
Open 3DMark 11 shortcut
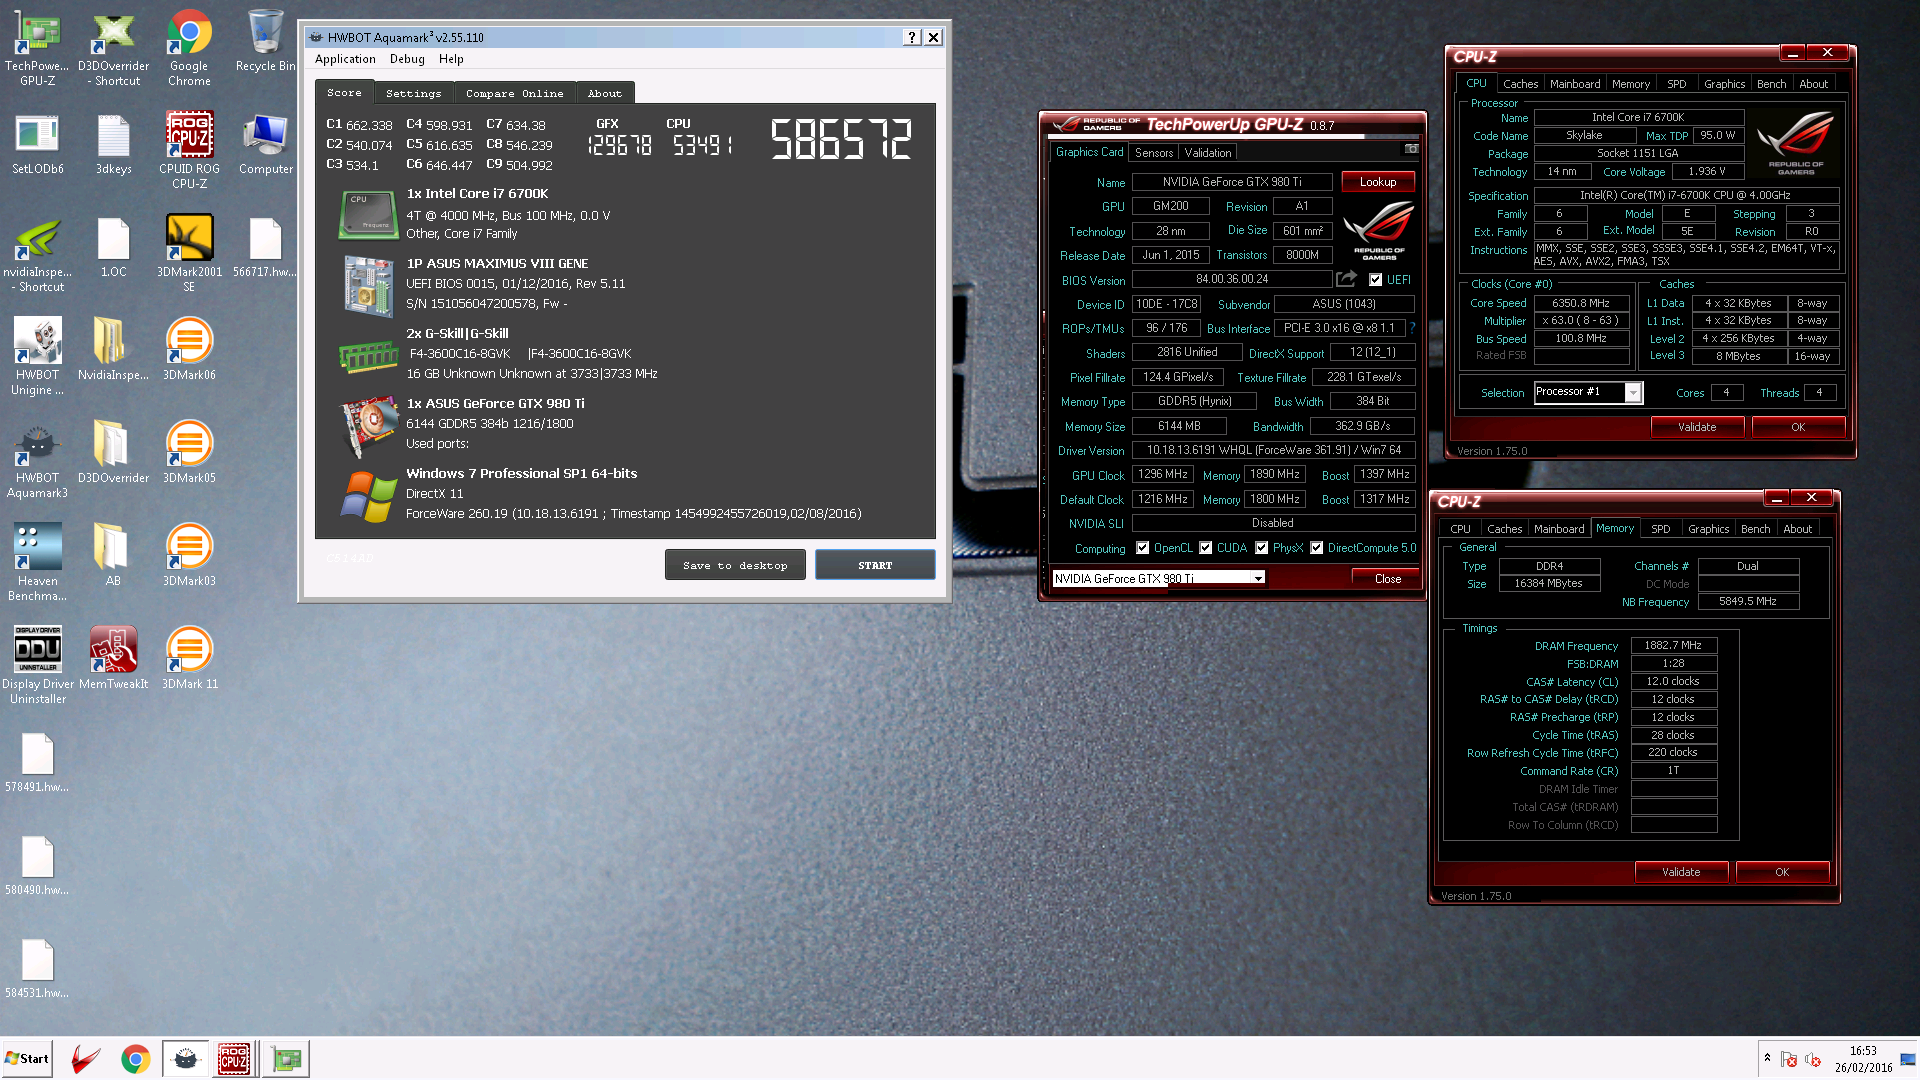pyautogui.click(x=189, y=659)
